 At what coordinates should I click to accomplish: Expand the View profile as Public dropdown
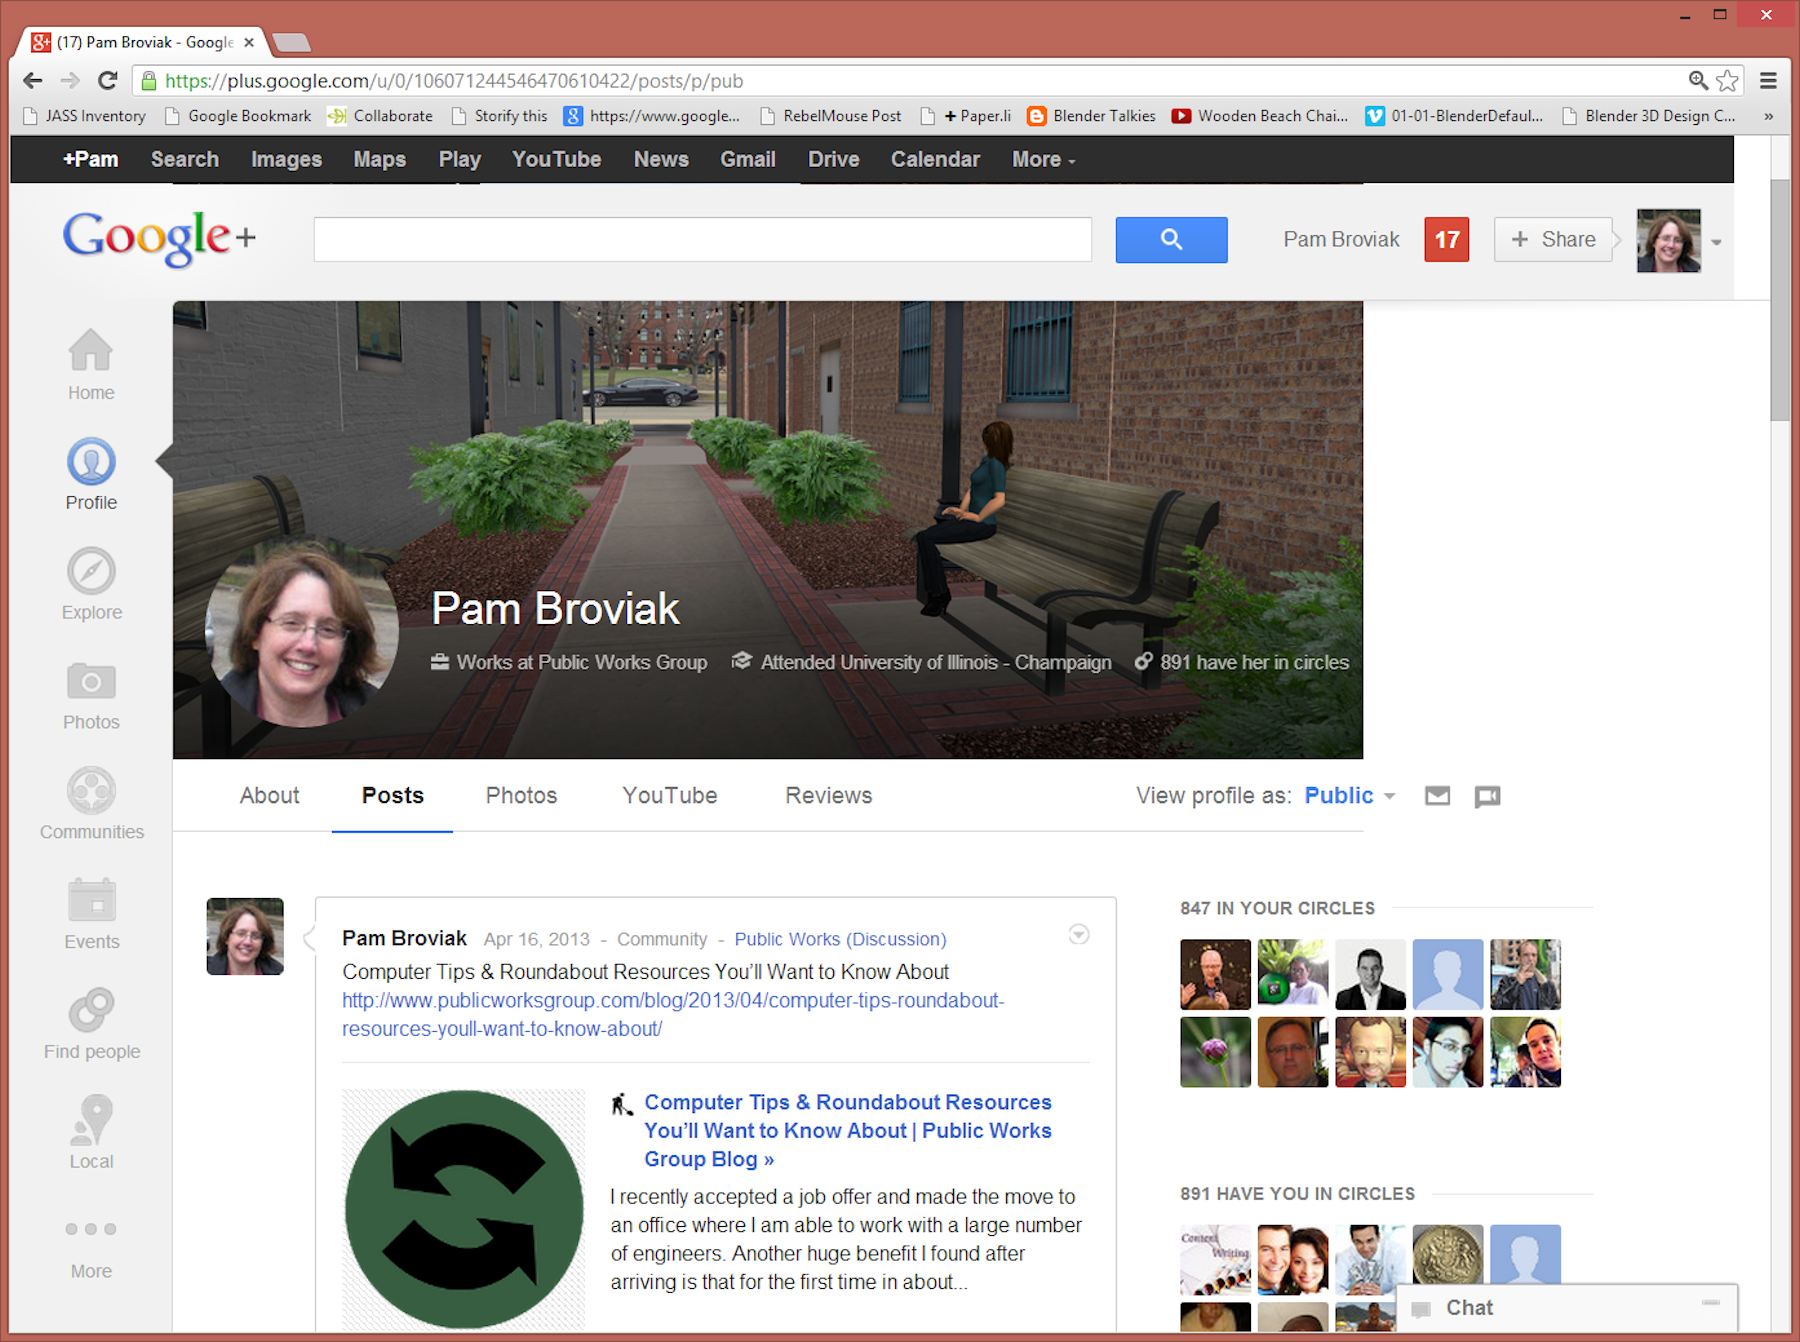click(x=1350, y=796)
